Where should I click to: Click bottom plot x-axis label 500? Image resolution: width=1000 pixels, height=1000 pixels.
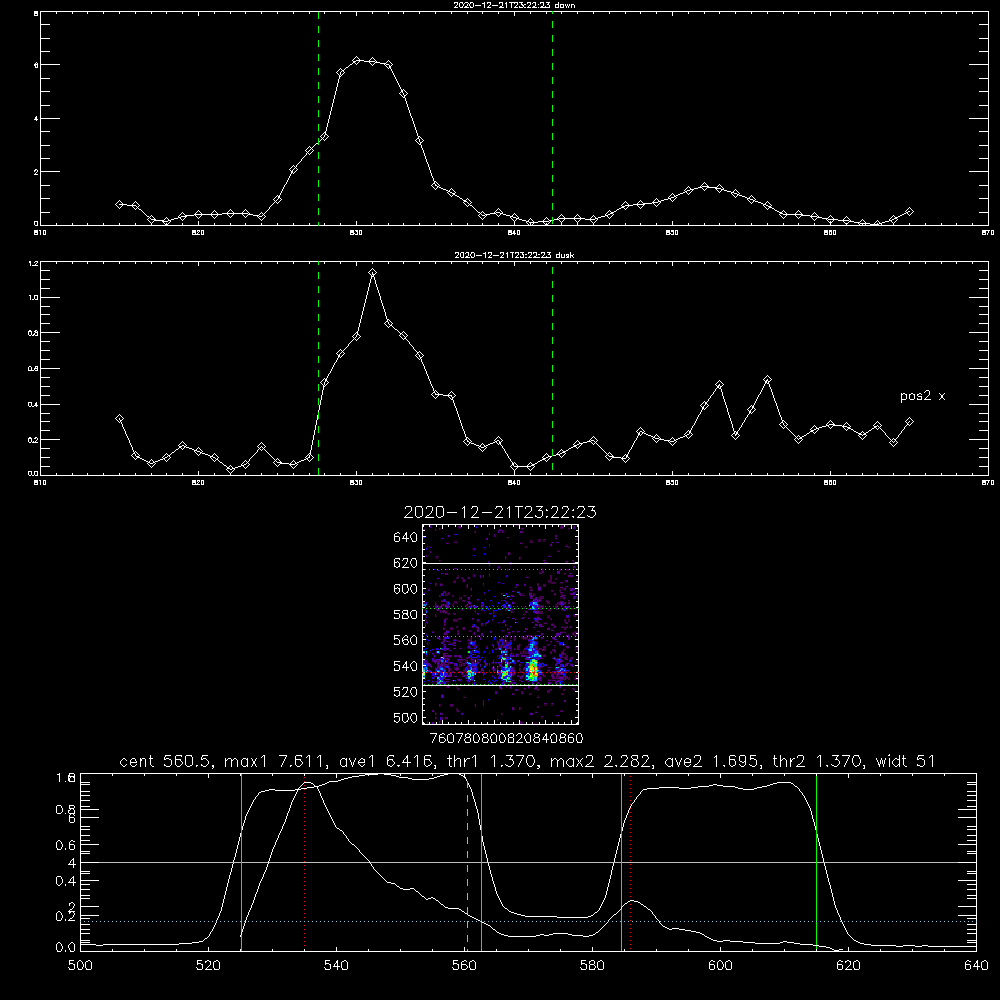click(80, 966)
